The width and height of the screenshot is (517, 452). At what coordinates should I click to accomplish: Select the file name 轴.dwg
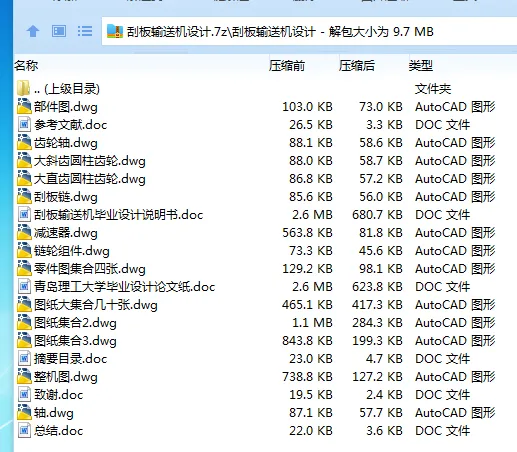point(54,413)
